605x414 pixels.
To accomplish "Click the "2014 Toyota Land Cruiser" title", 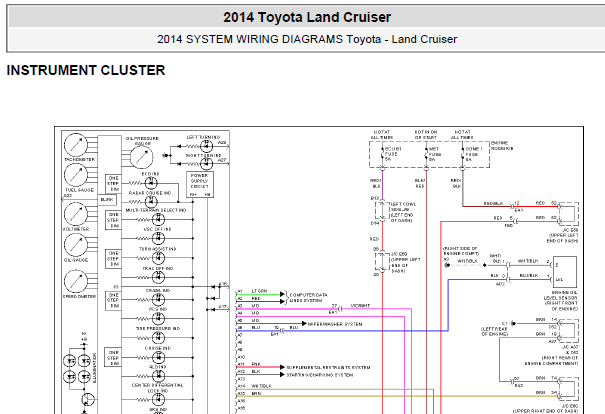I will (307, 17).
